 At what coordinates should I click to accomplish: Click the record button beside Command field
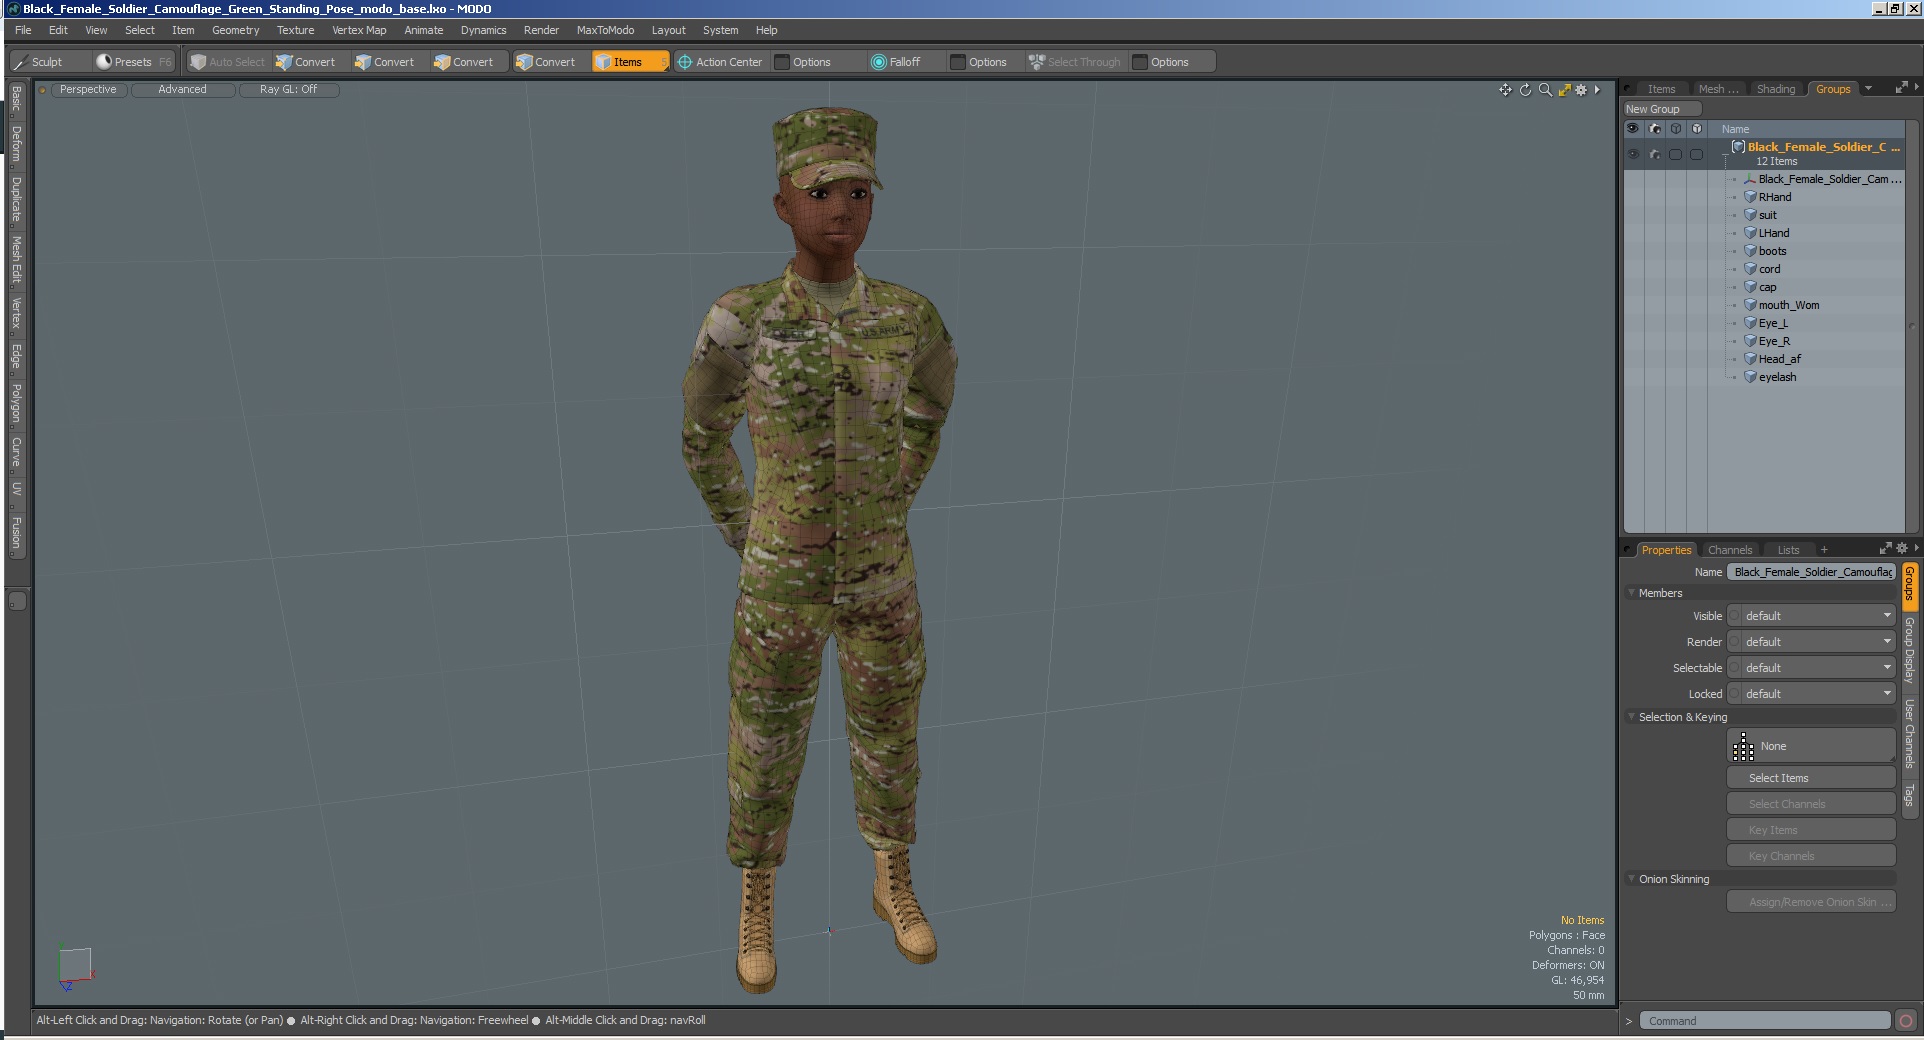pos(1906,1021)
